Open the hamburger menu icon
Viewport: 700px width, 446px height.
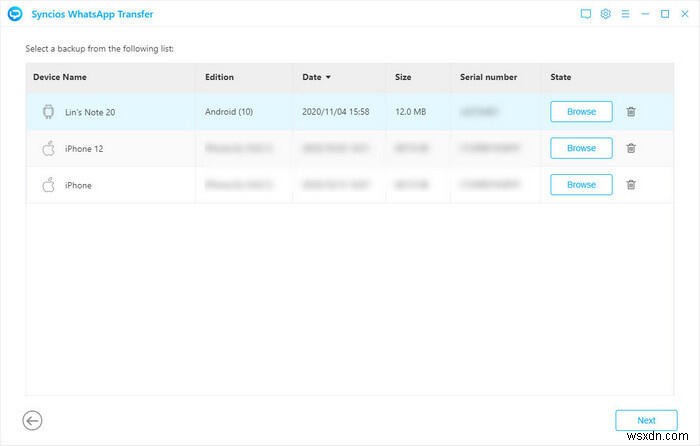coord(625,14)
